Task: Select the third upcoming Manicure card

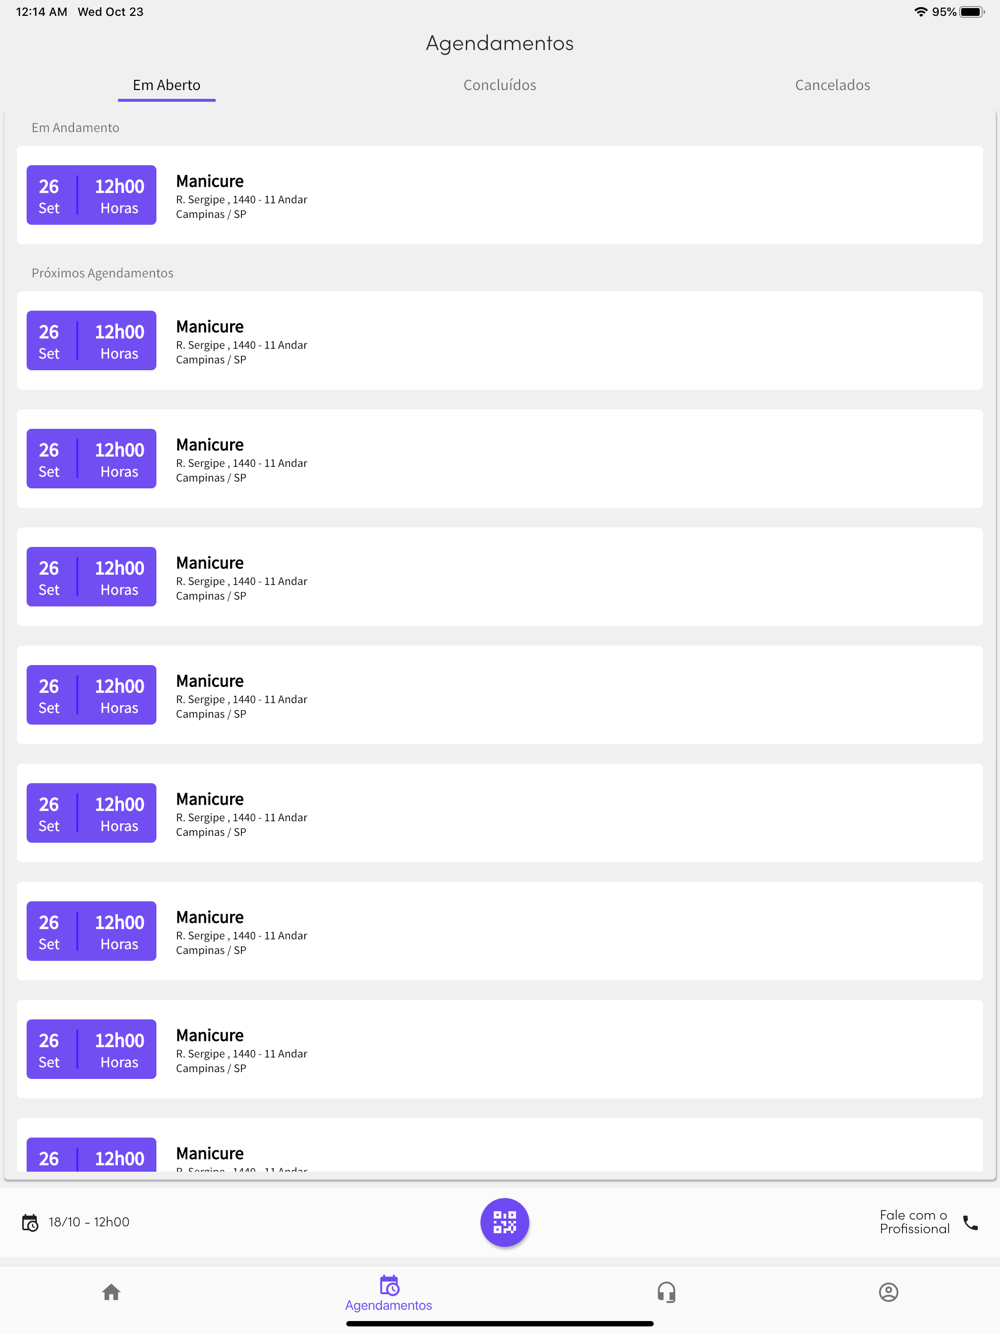Action: [x=500, y=576]
